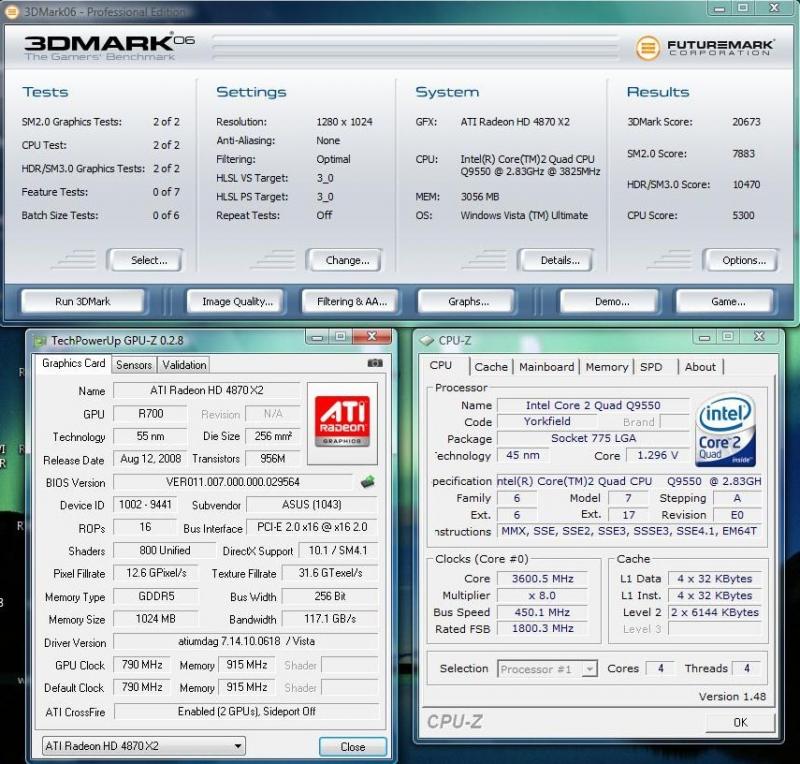Open the Filtering & AA... dialog
This screenshot has height=764, width=800.
coord(352,302)
